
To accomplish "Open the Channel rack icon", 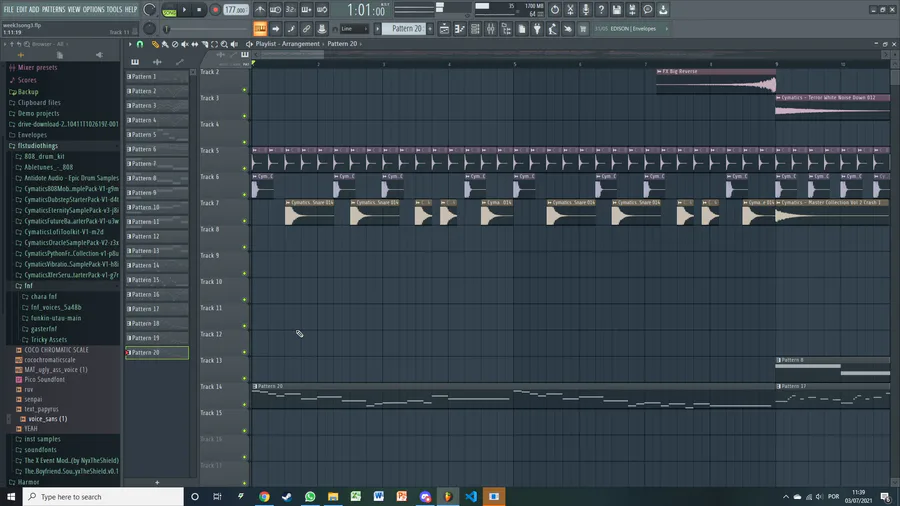I will coord(475,29).
